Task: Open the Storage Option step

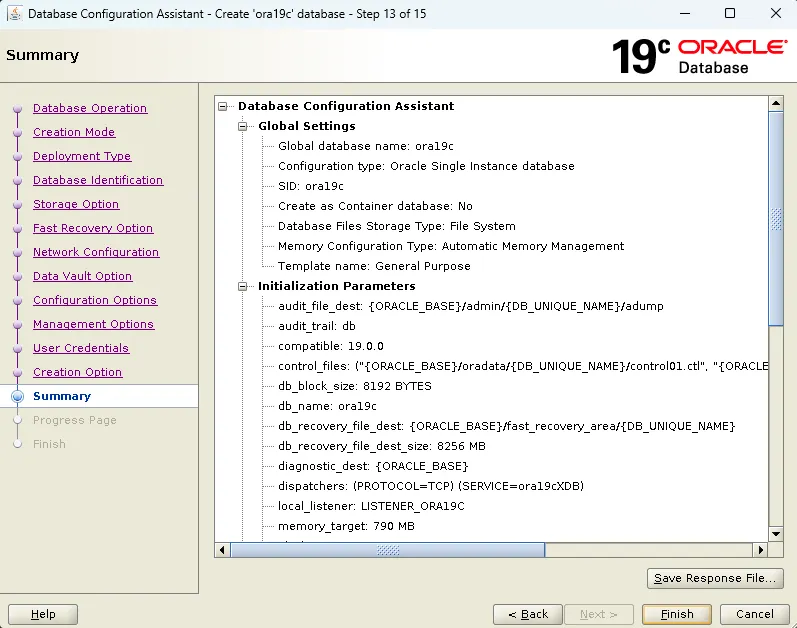Action: pos(76,204)
